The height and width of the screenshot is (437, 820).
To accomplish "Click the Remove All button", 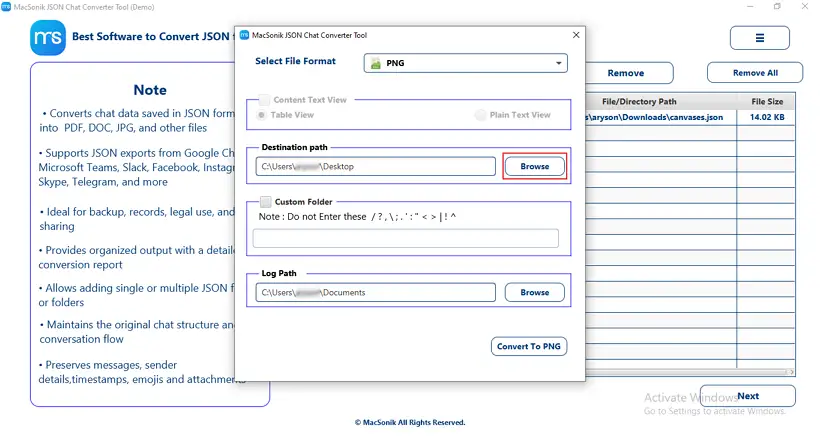I will click(755, 73).
